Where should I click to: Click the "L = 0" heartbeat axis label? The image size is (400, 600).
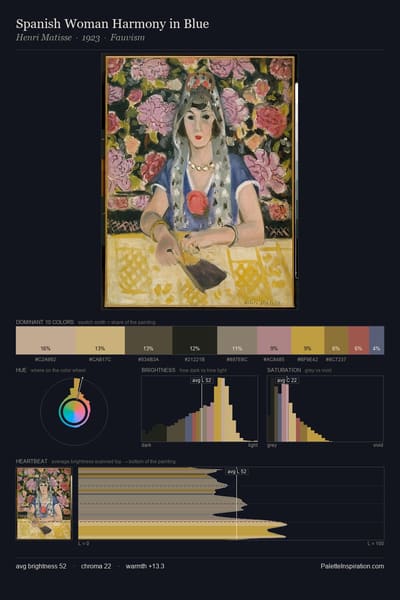[x=83, y=543]
